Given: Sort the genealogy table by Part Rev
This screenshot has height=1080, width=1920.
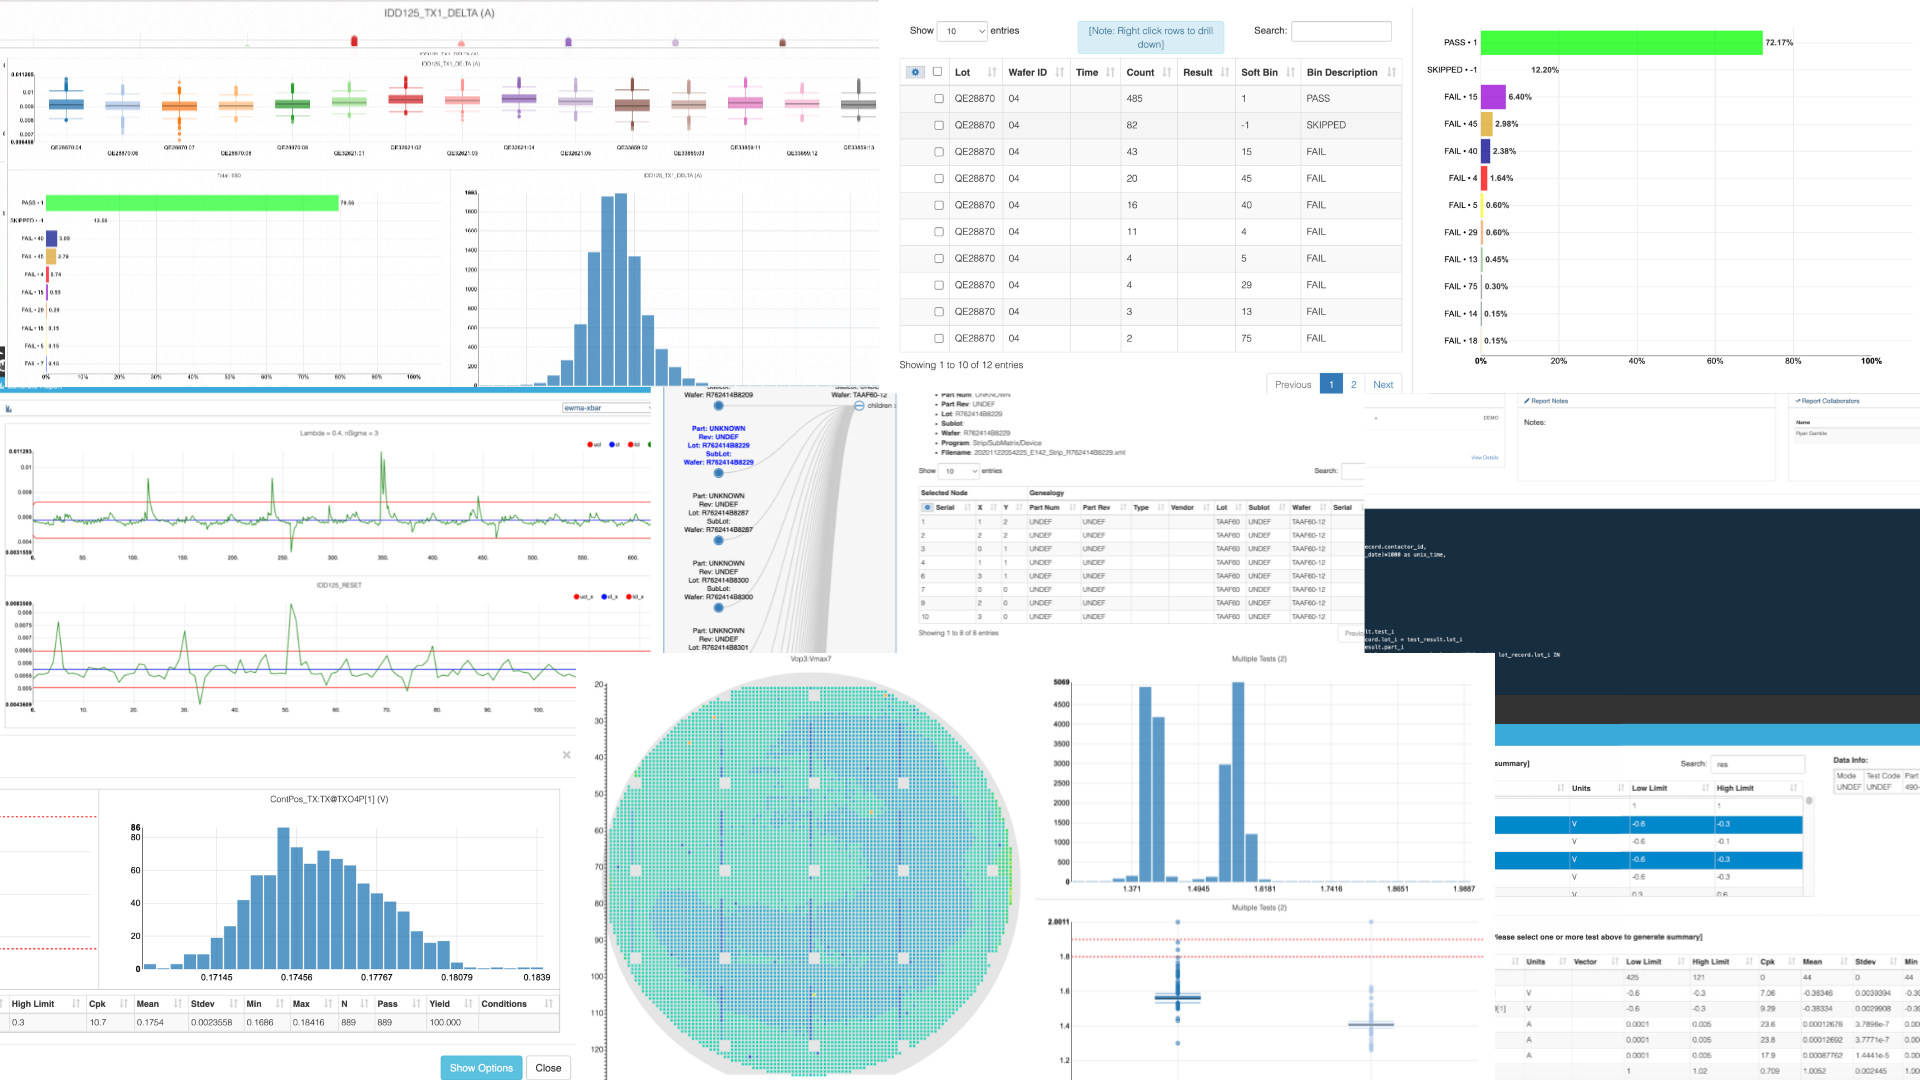Looking at the screenshot, I should click(1104, 507).
